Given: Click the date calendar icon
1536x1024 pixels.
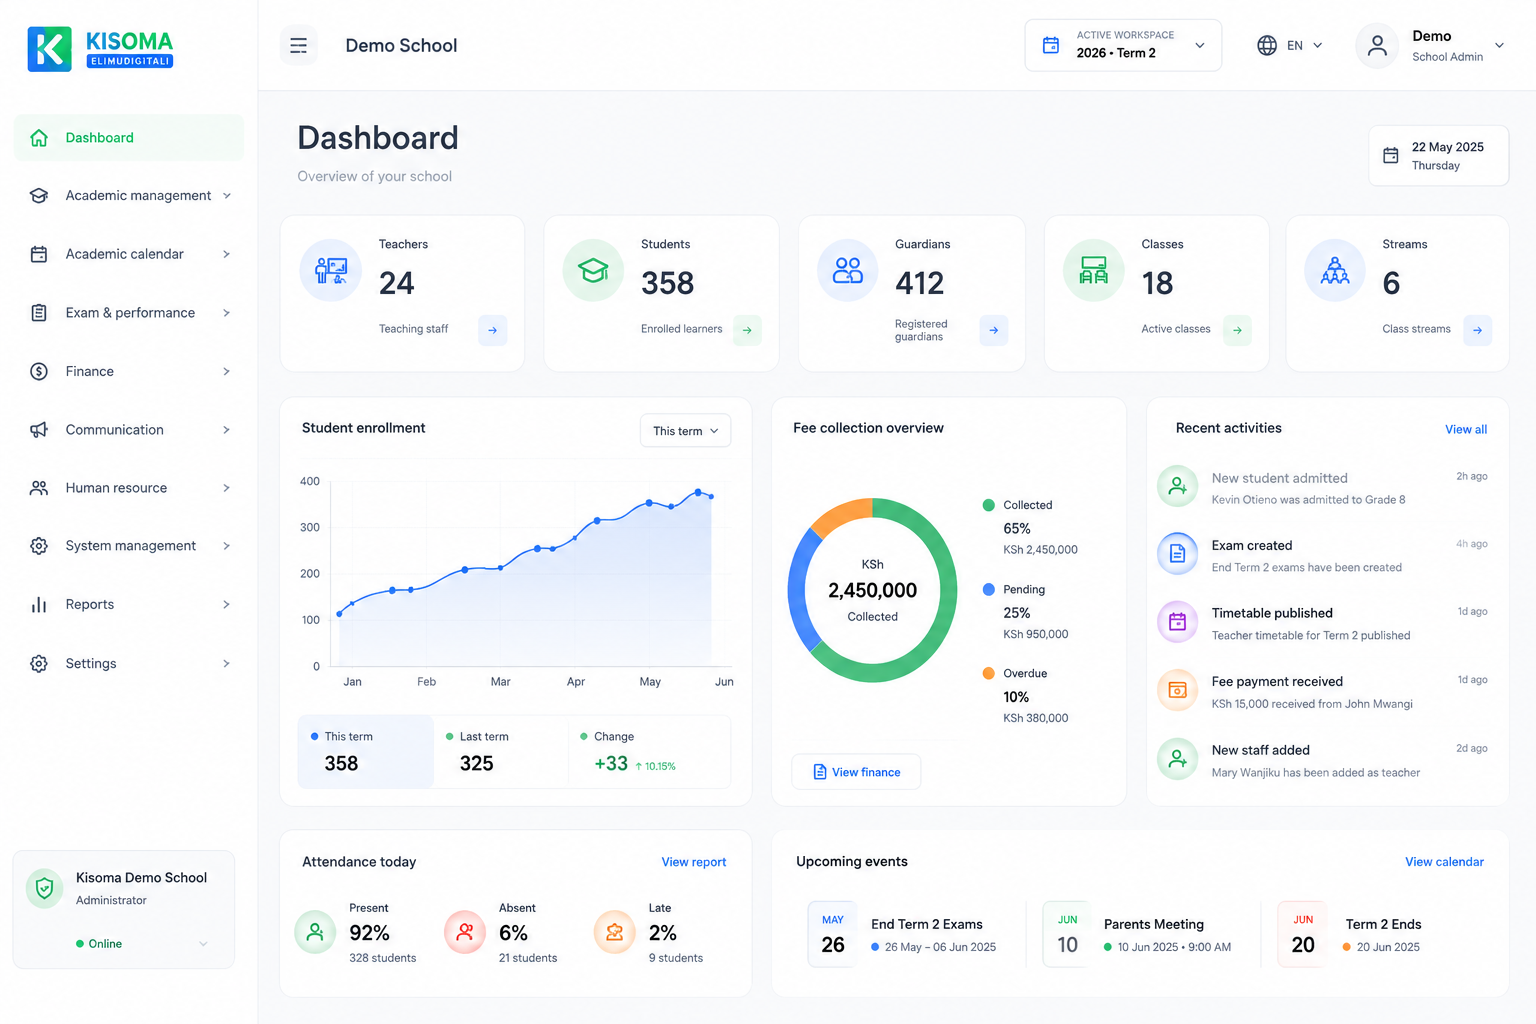Looking at the screenshot, I should click(1390, 155).
